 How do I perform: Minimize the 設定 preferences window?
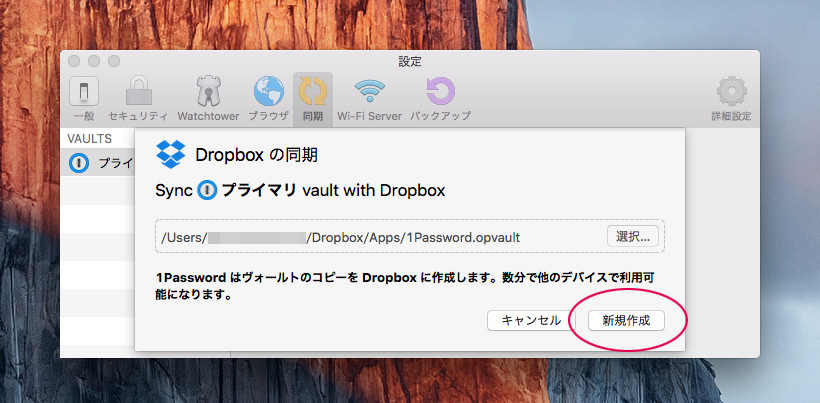coord(95,61)
